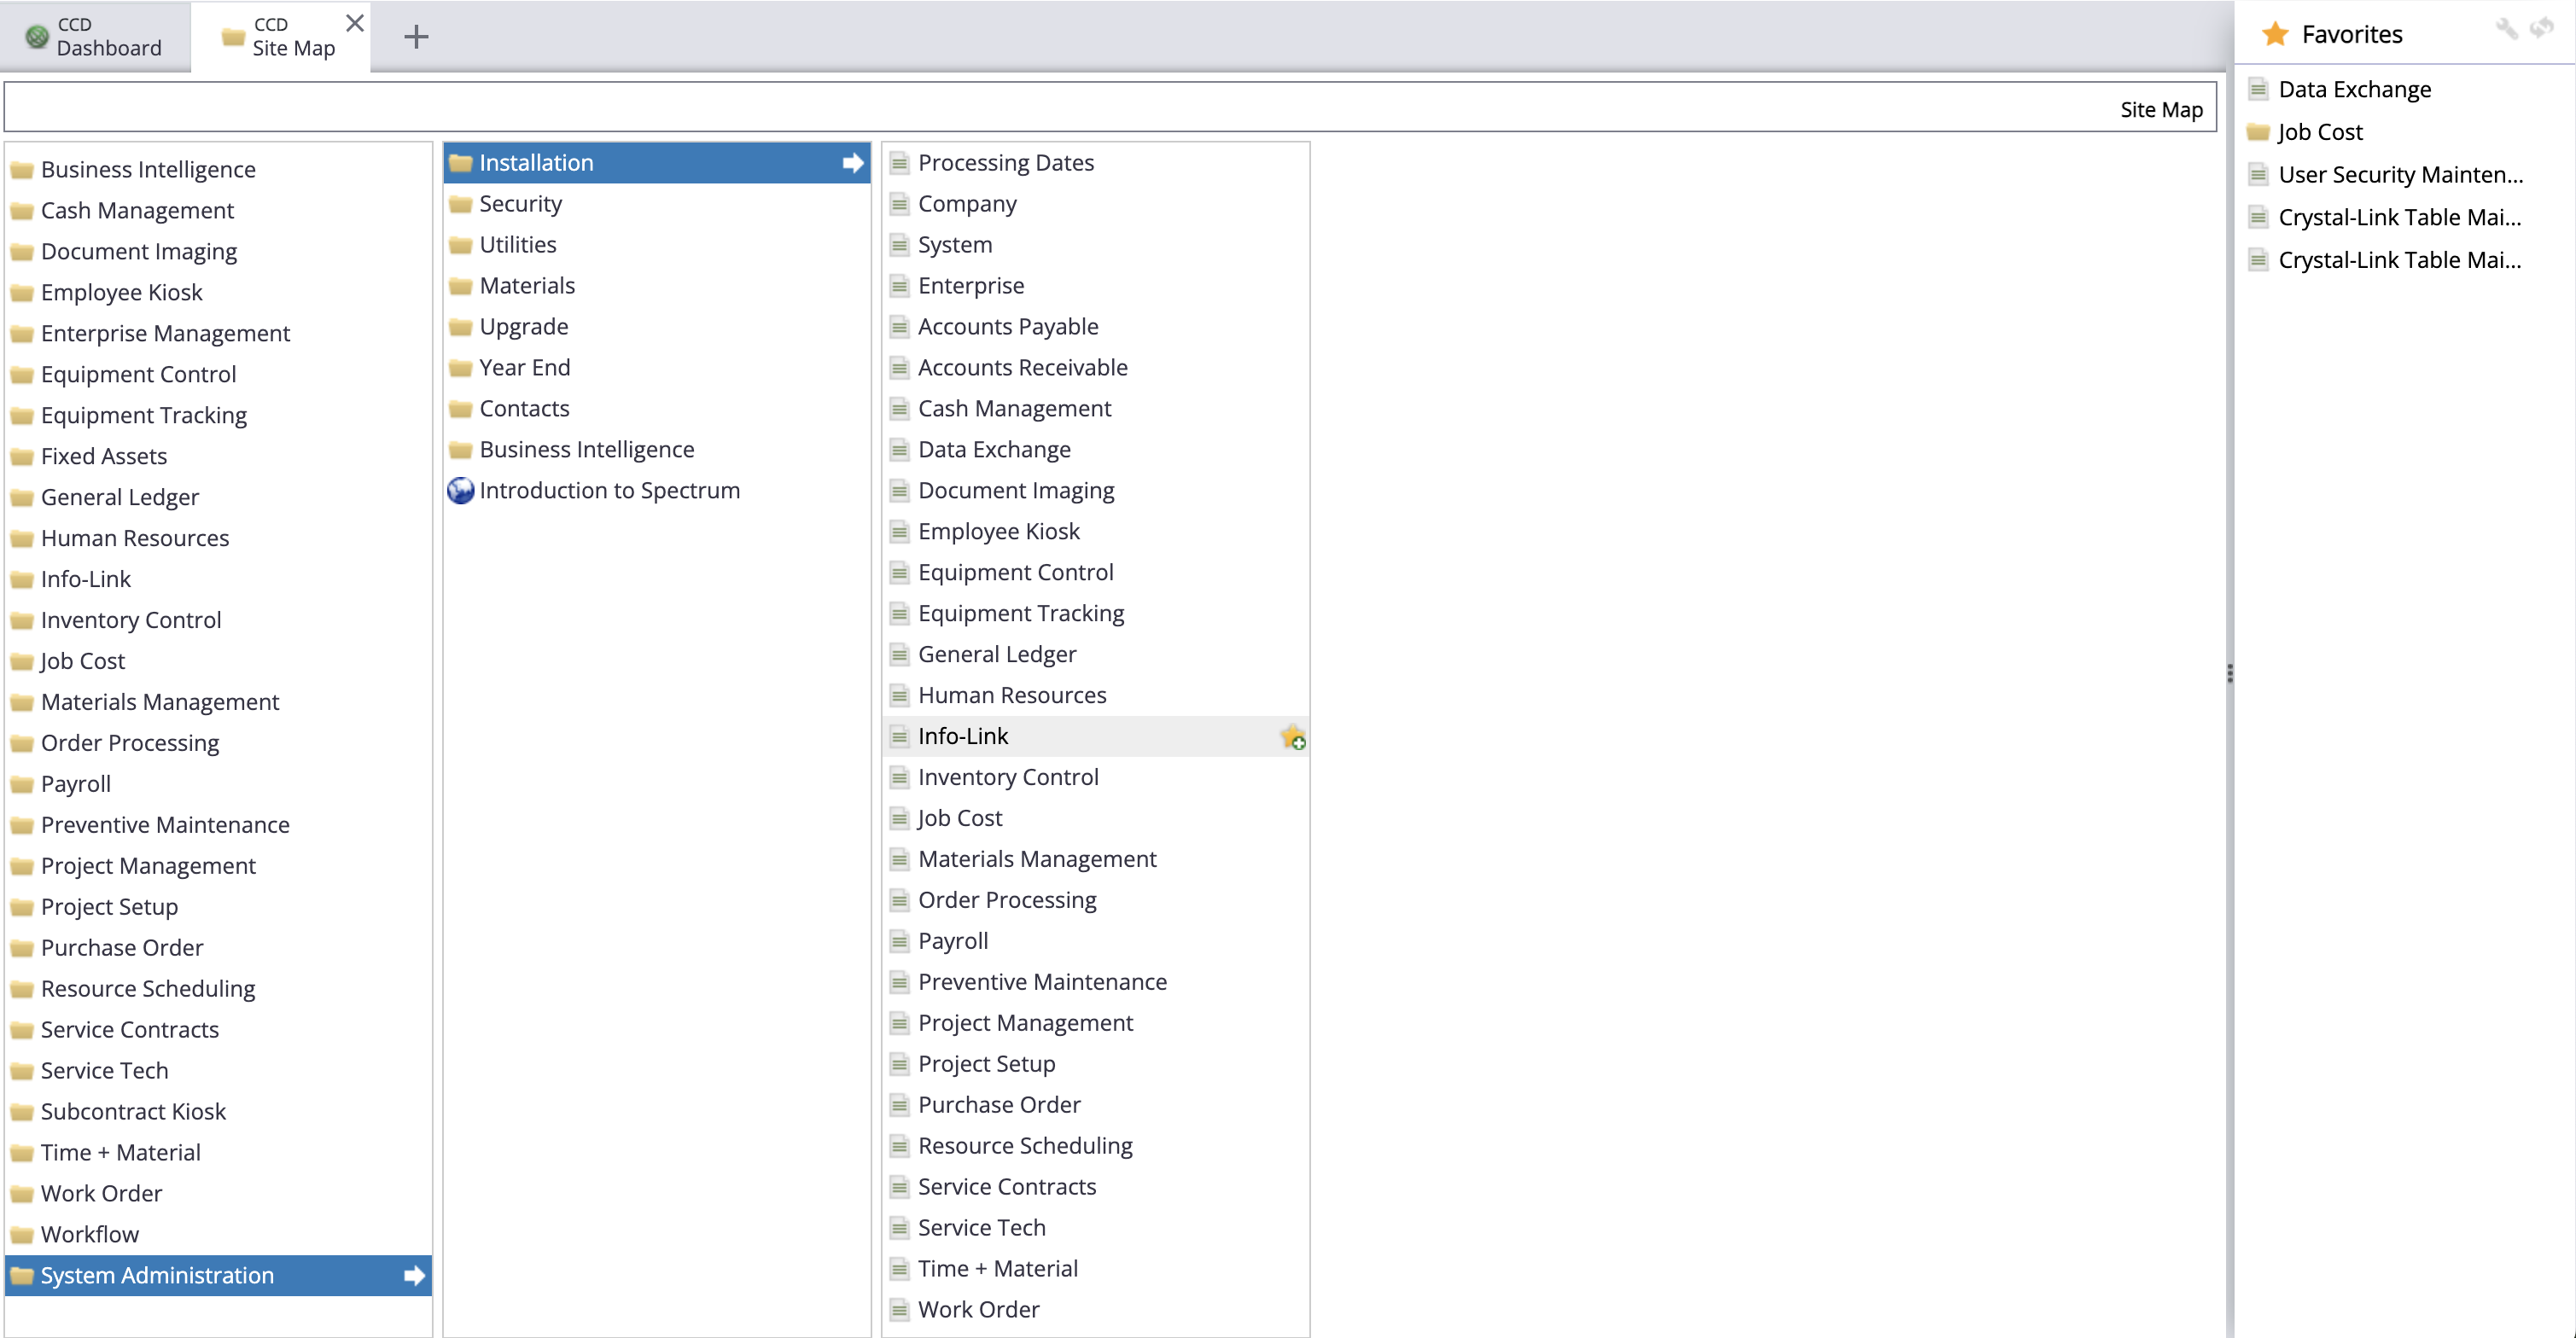The height and width of the screenshot is (1338, 2576).
Task: Click Equipment Control folder icon in modules
Action: click(x=22, y=375)
